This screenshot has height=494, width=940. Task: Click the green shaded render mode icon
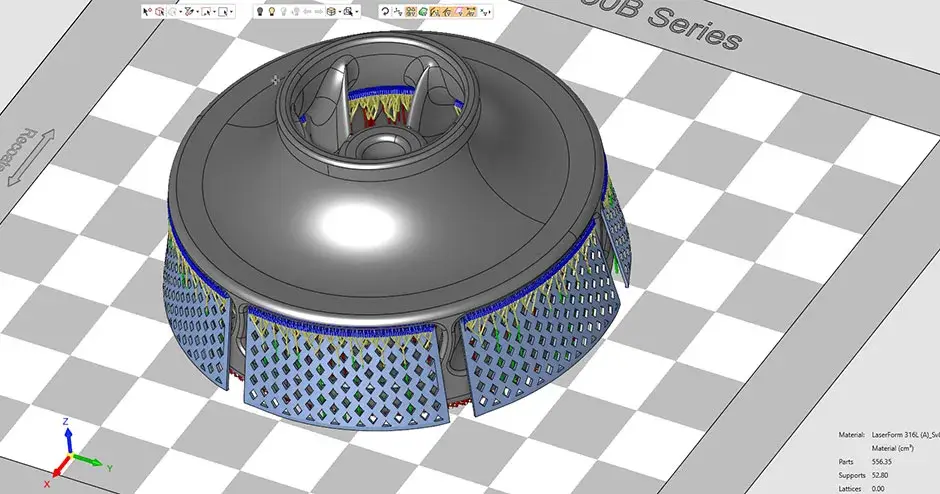pos(423,12)
